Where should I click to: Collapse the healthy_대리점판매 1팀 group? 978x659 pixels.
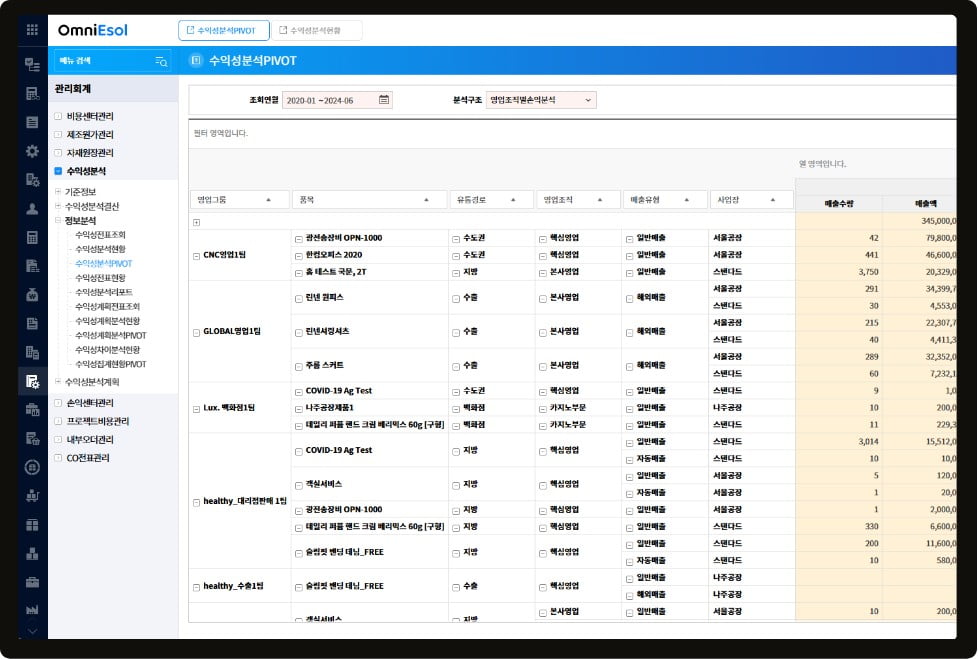(x=196, y=503)
